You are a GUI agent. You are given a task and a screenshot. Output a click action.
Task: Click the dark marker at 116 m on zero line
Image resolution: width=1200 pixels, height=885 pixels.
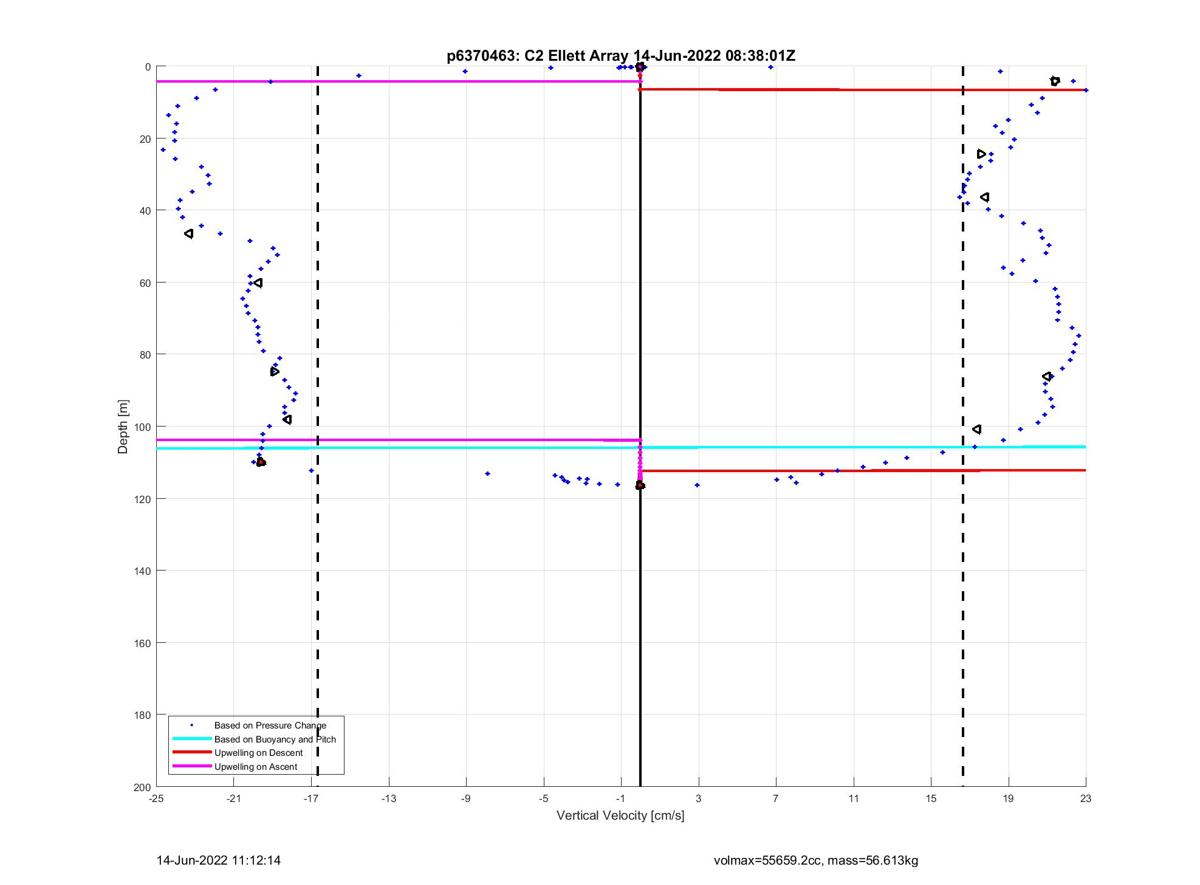(x=640, y=486)
